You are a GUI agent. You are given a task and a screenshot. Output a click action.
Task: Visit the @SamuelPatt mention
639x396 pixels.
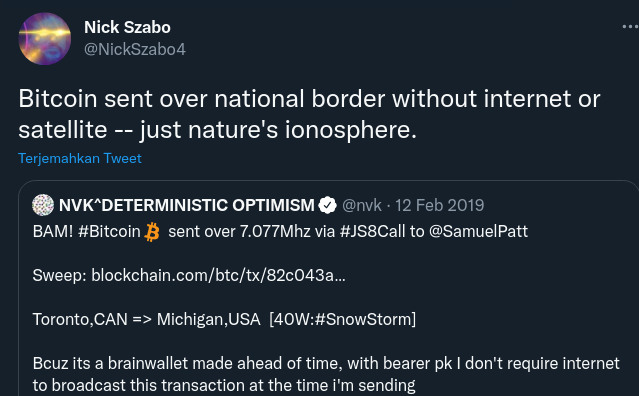[478, 231]
